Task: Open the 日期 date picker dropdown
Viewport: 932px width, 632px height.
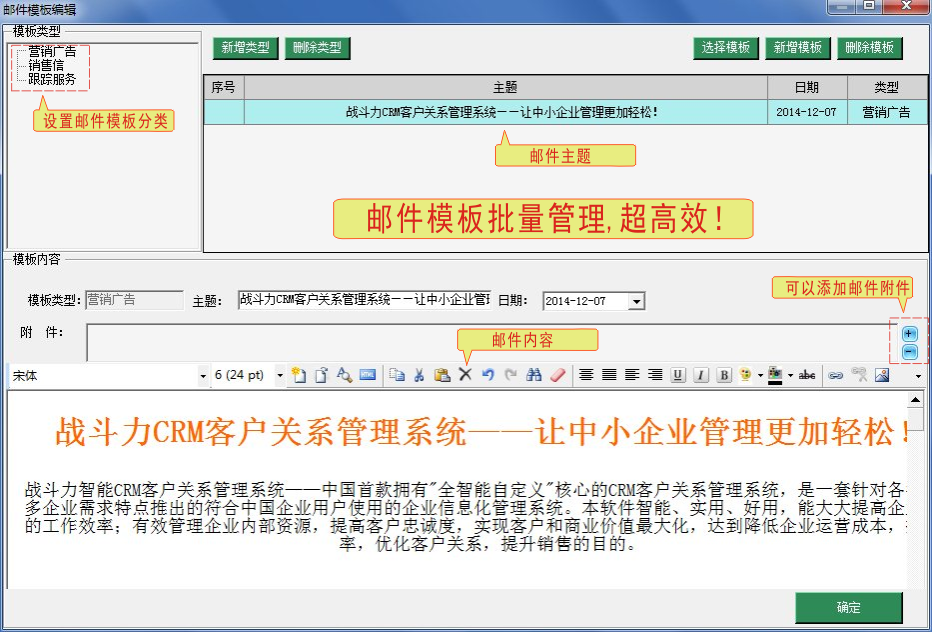Action: (x=636, y=301)
